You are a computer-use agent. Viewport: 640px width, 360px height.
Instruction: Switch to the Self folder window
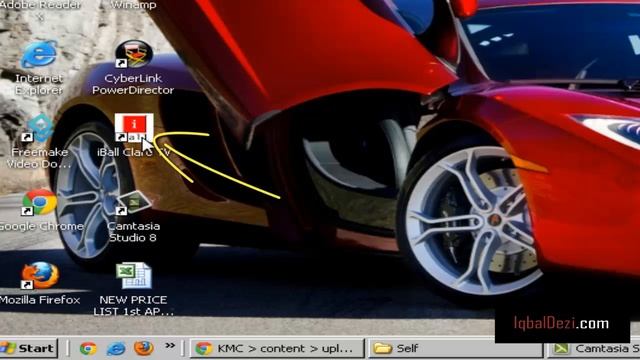point(456,348)
